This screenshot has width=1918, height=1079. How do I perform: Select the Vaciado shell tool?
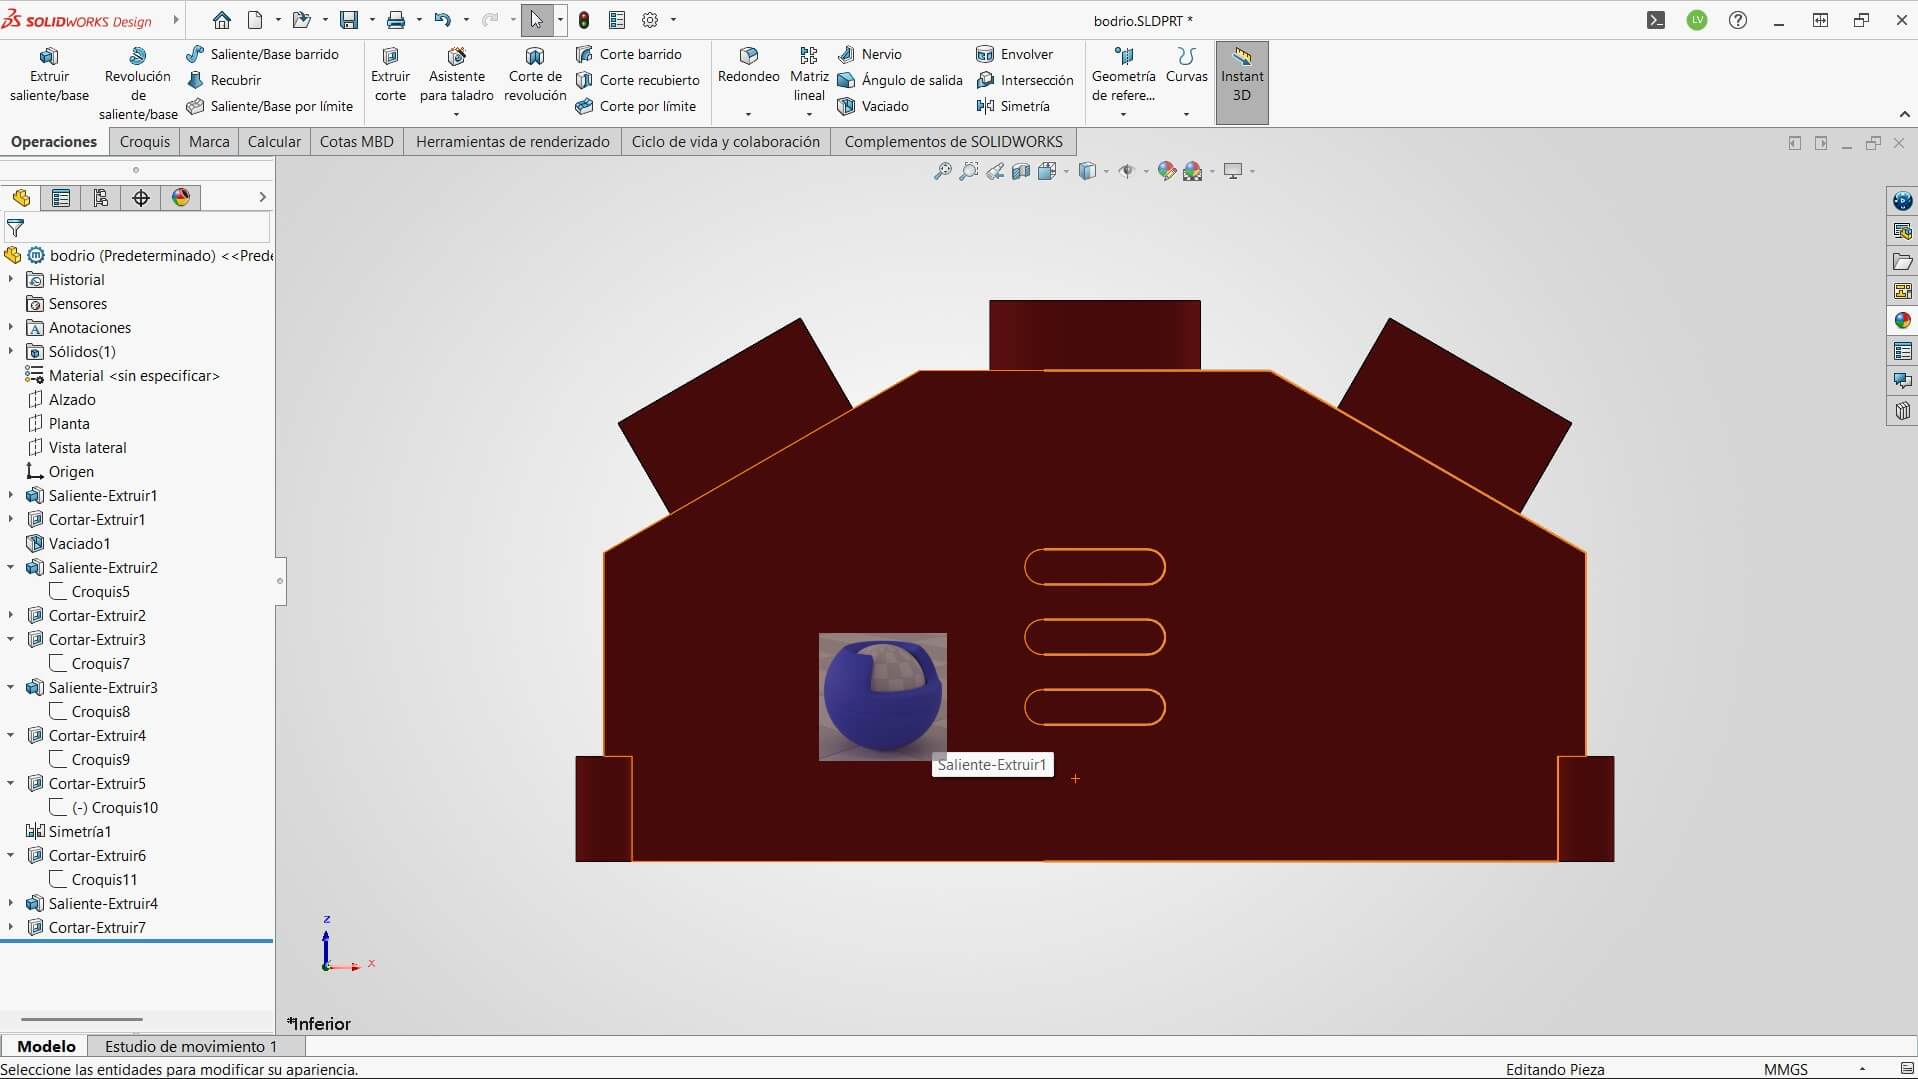(x=873, y=106)
